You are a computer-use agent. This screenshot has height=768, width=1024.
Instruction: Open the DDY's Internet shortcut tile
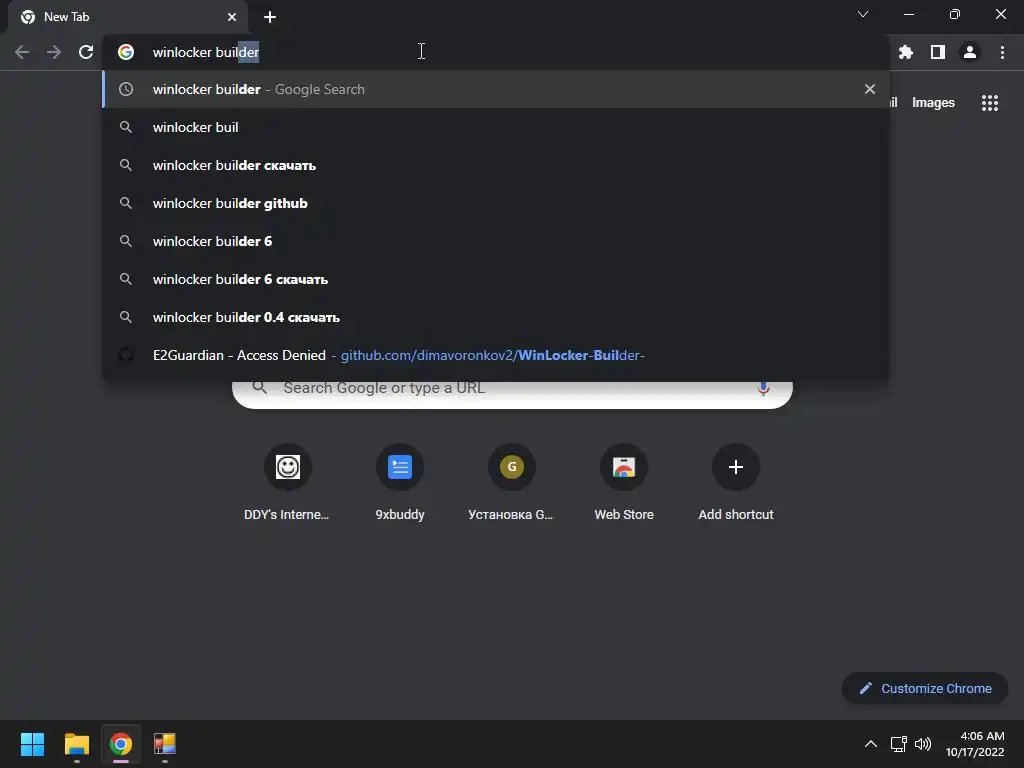287,482
